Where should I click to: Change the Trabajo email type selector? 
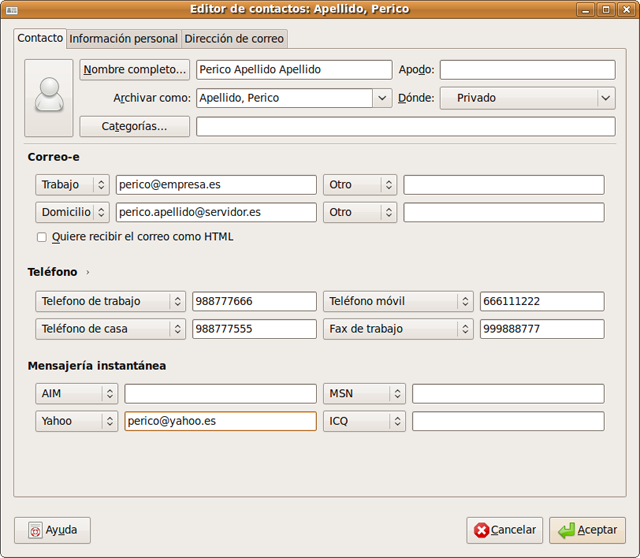[x=72, y=185]
